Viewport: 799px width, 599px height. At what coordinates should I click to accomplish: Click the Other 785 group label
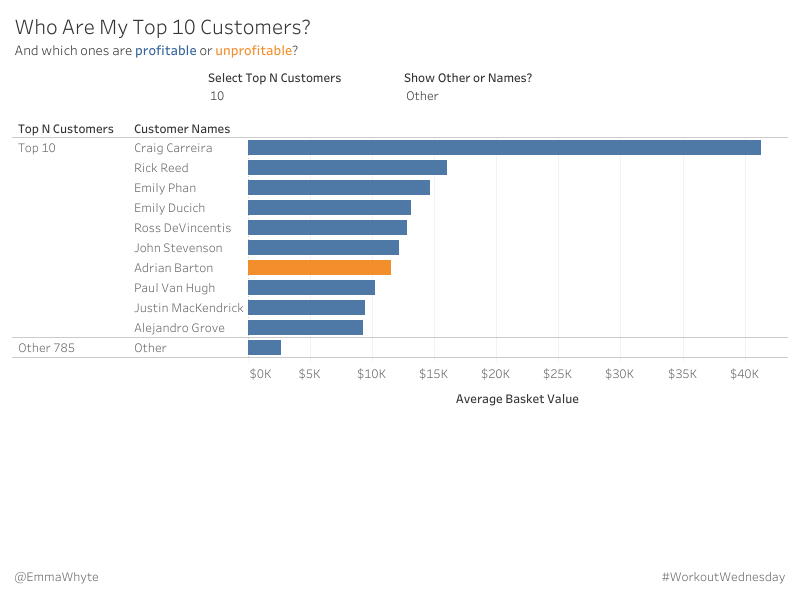pos(46,348)
